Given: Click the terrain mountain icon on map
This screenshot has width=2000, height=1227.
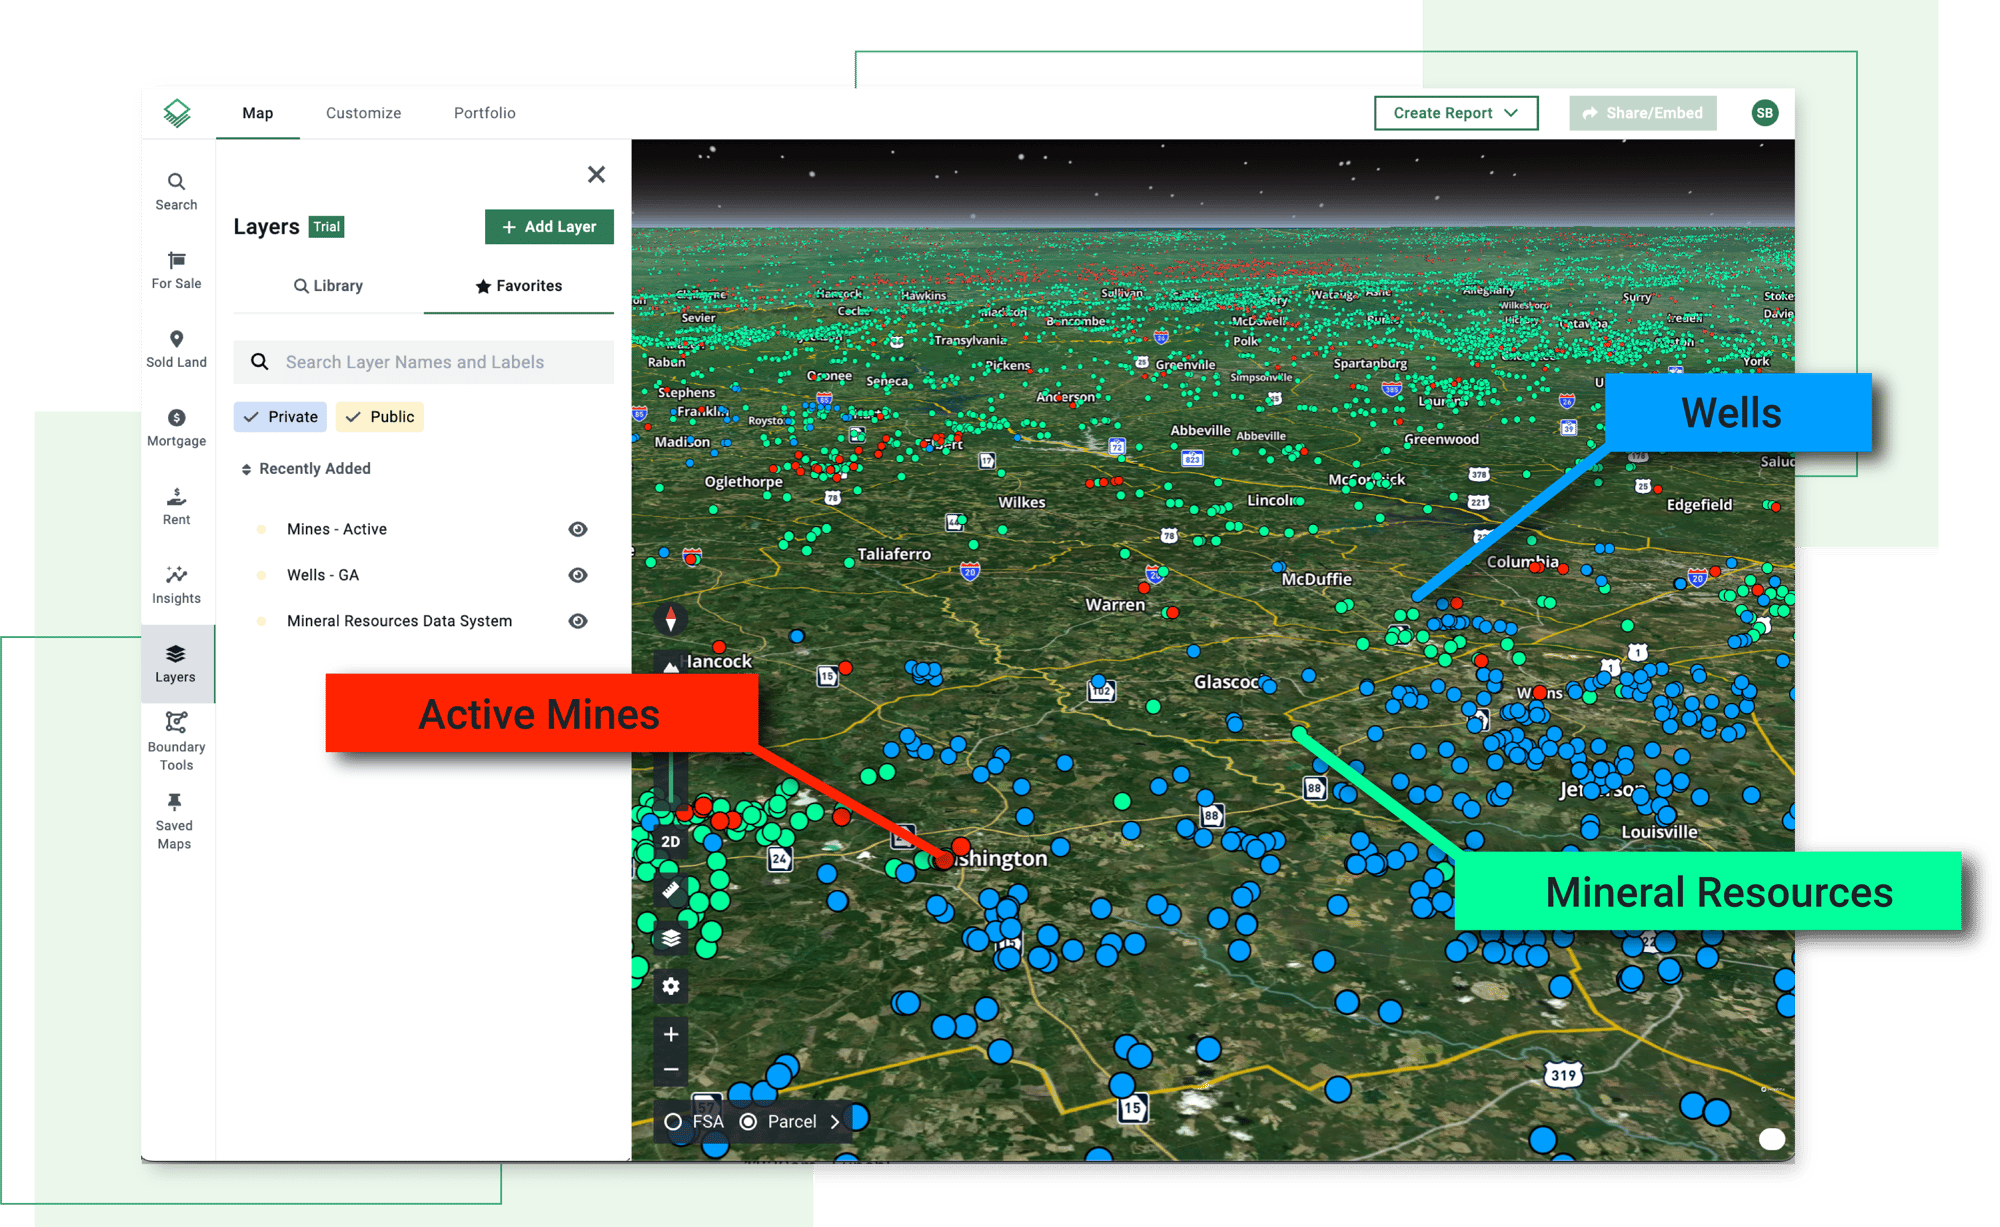Looking at the screenshot, I should coord(671,666).
